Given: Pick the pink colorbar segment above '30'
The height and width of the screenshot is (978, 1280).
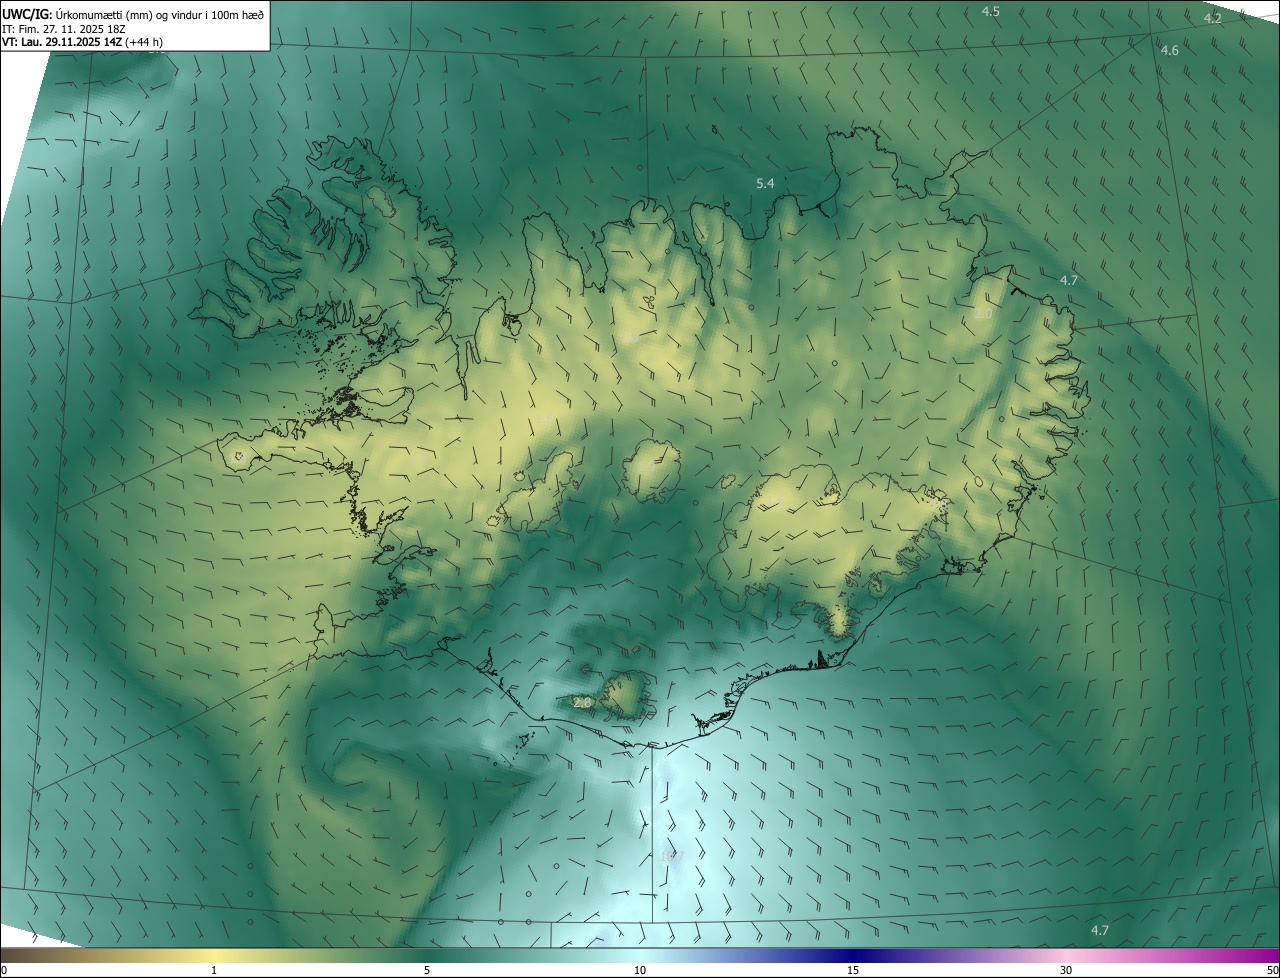Looking at the screenshot, I should pyautogui.click(x=1066, y=955).
